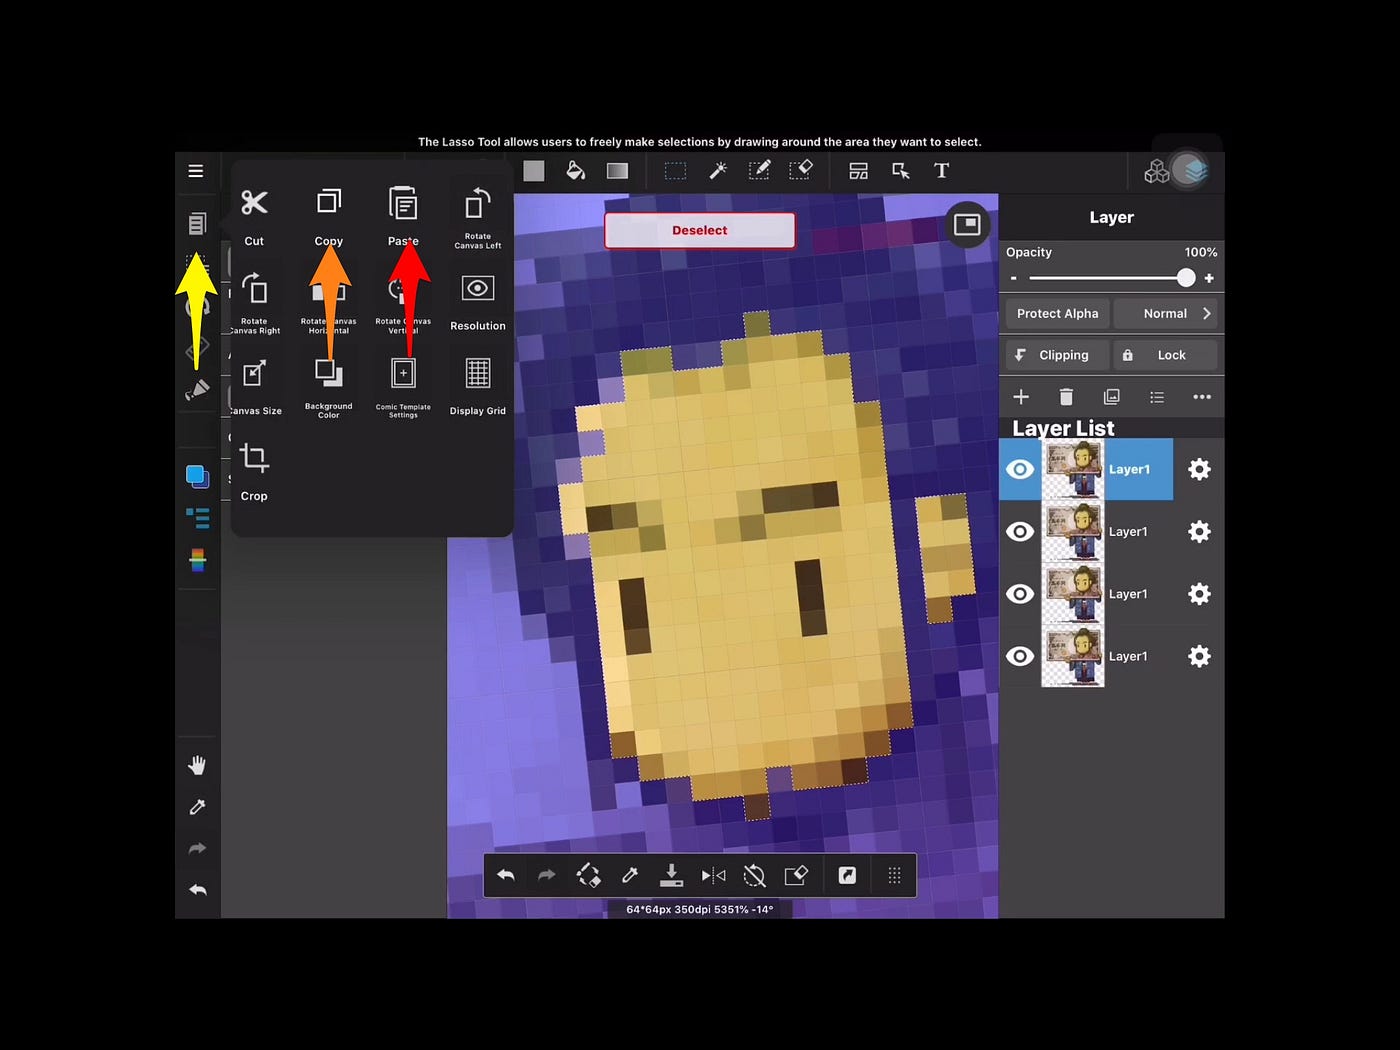Image resolution: width=1400 pixels, height=1050 pixels.
Task: Open the layer list options icon
Action: pos(1157,397)
